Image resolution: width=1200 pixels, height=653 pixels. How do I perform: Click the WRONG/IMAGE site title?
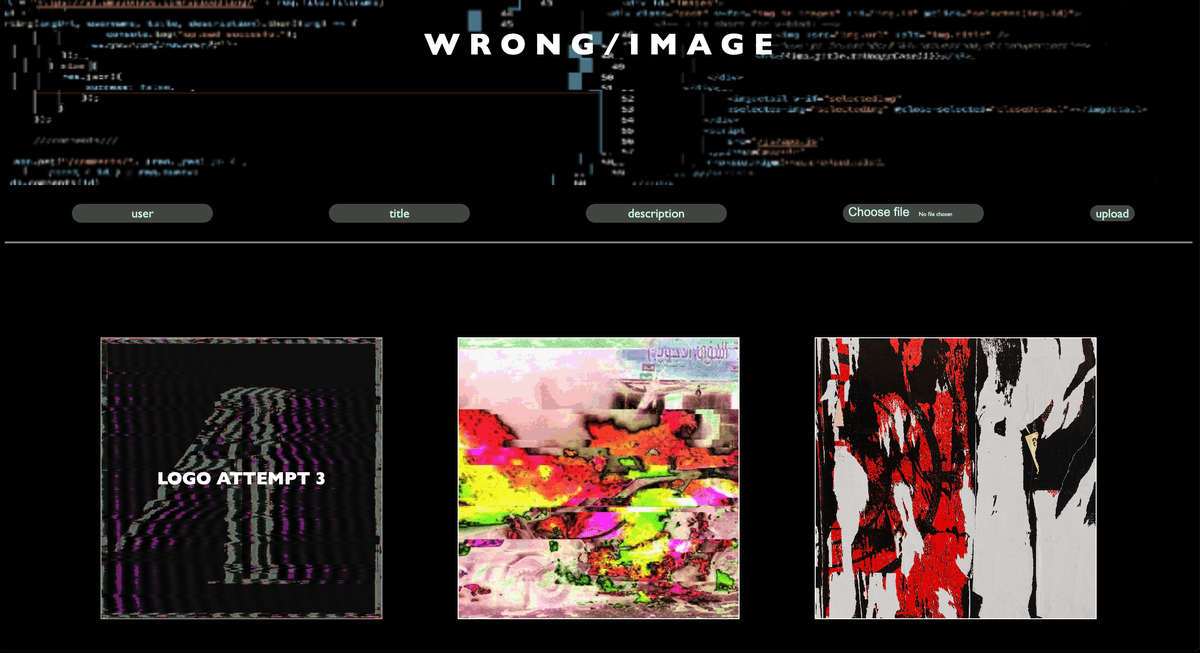600,45
